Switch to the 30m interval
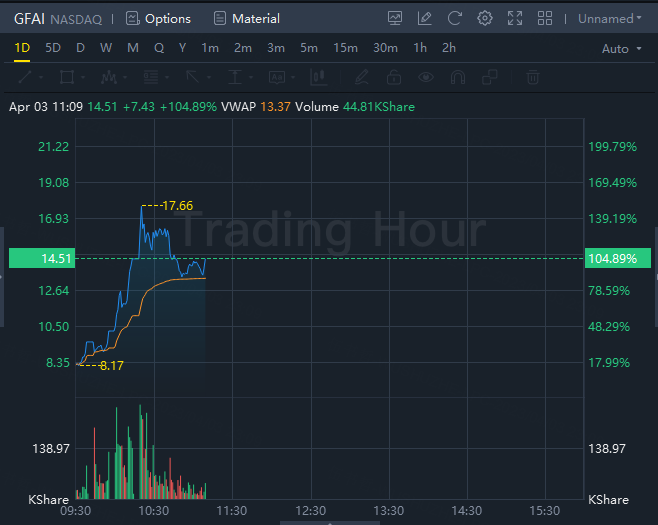Screen dimensions: 658x525 coord(385,48)
